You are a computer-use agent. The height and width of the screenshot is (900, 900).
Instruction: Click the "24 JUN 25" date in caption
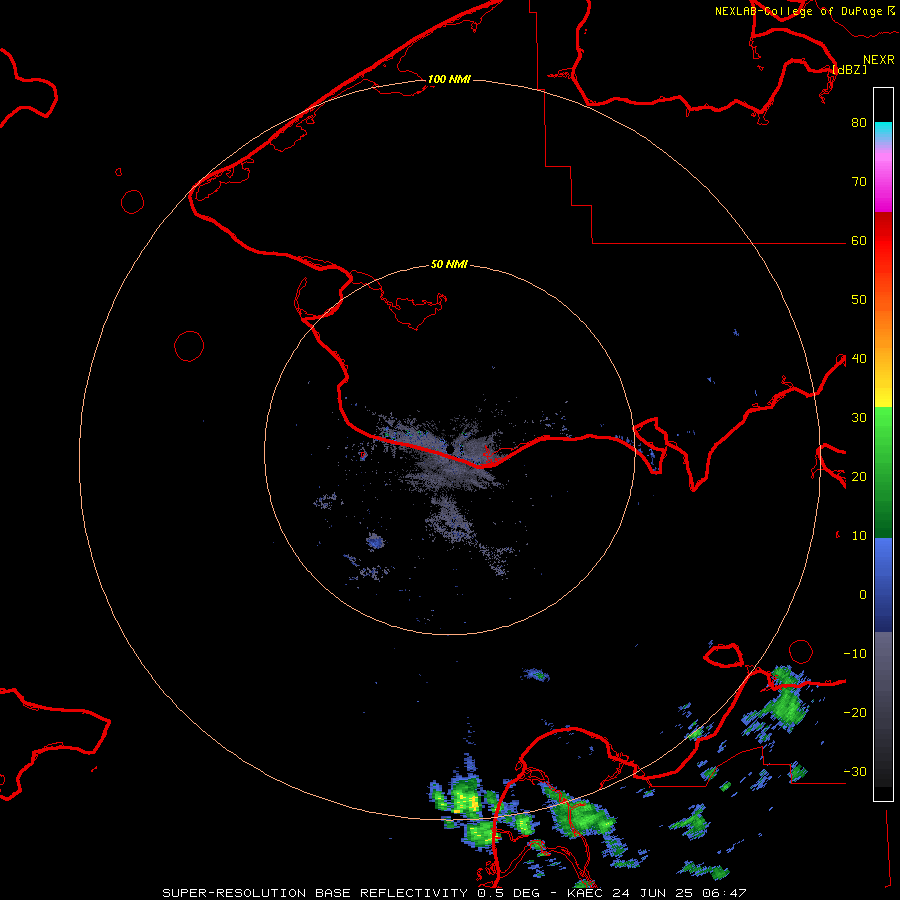tap(653, 893)
